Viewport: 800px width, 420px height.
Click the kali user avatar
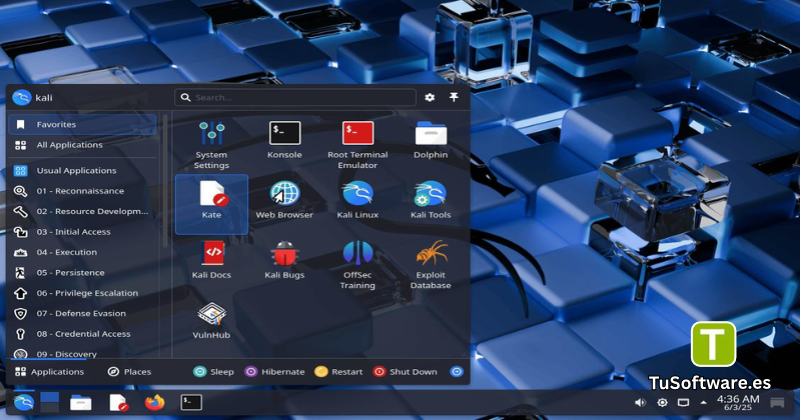21,97
